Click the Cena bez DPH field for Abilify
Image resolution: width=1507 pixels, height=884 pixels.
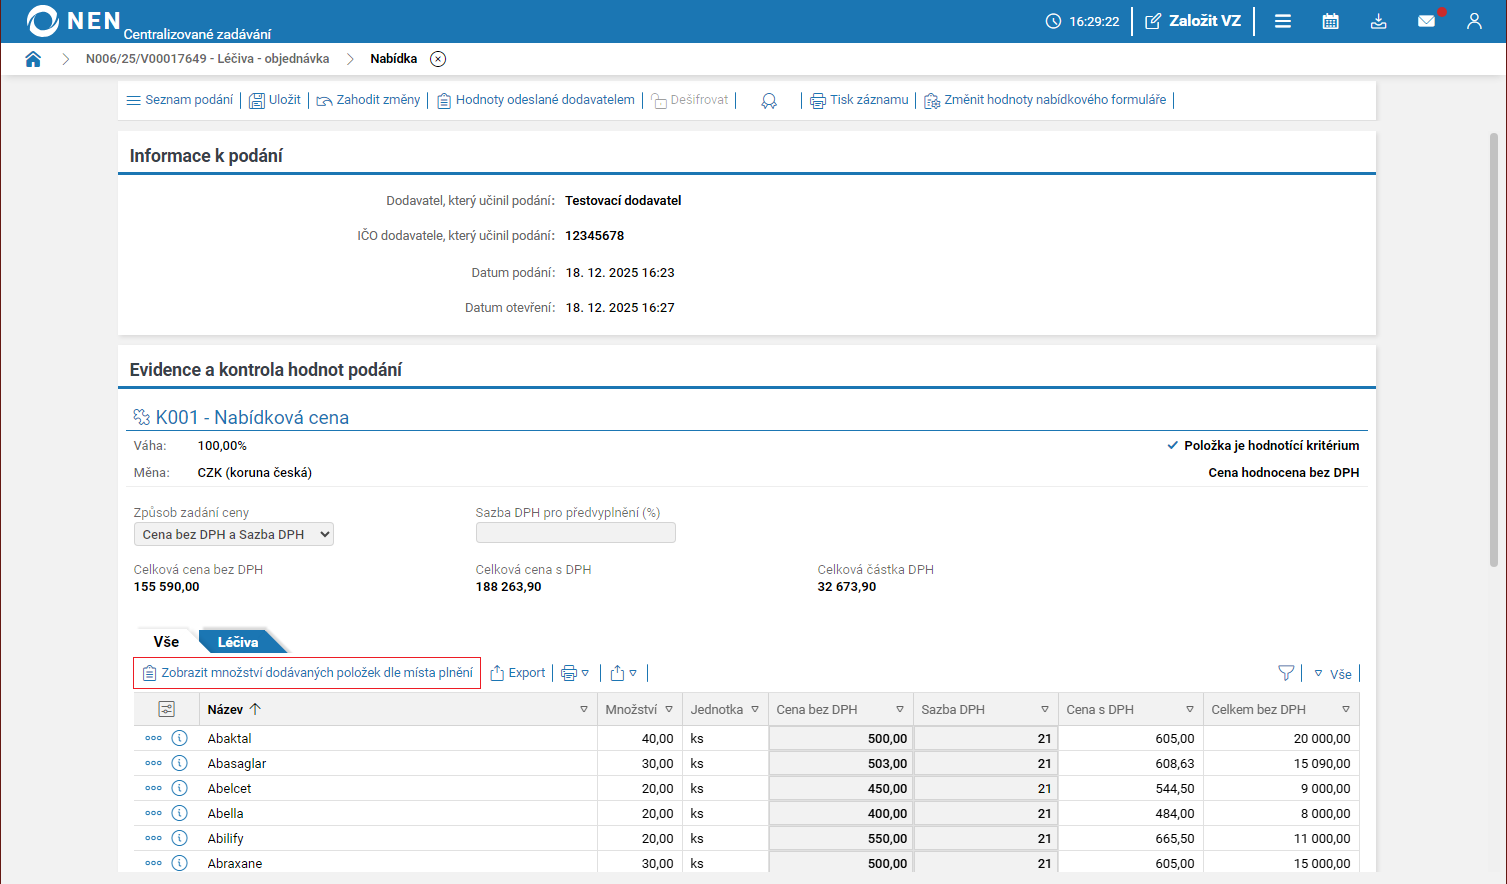click(x=840, y=838)
